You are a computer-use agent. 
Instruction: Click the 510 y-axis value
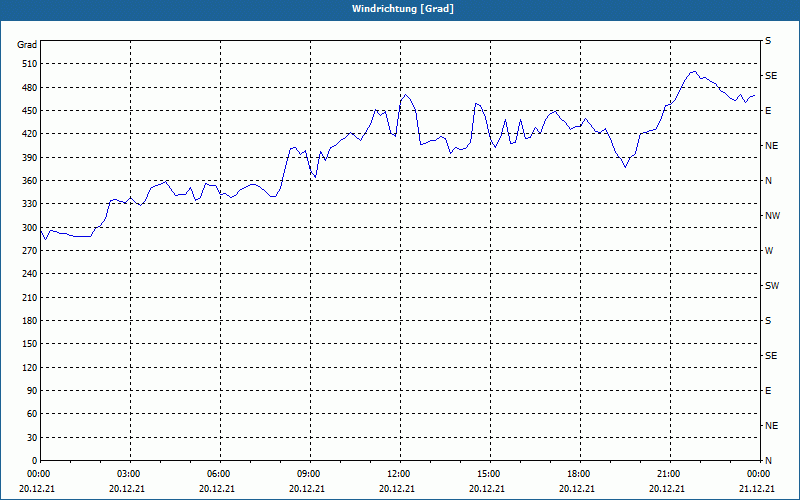coord(30,64)
